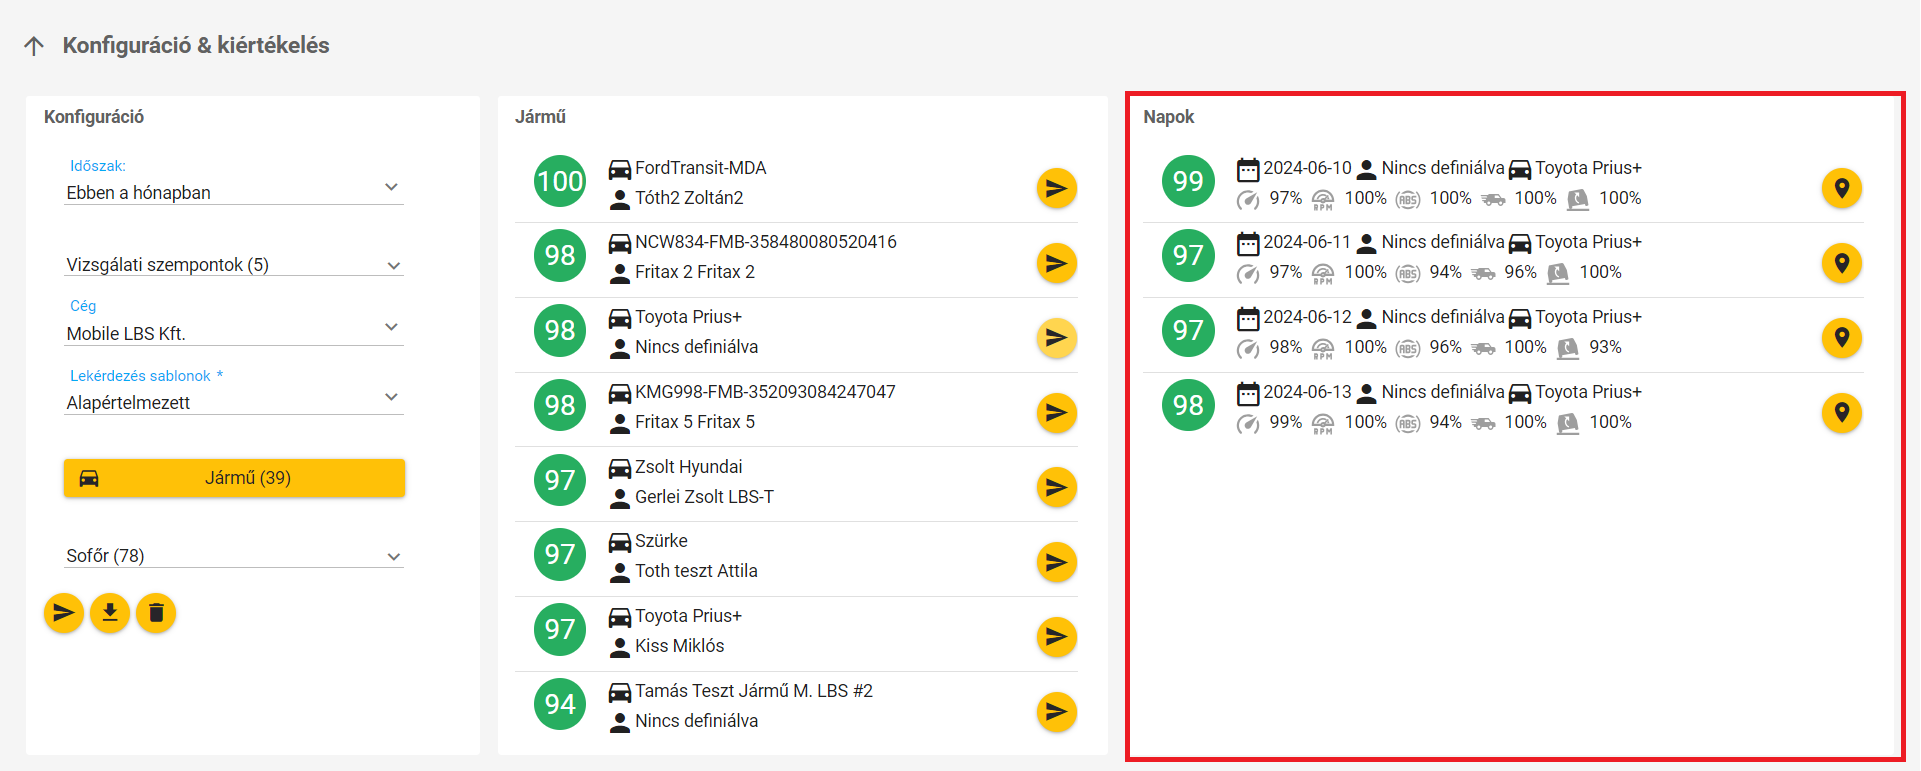Open the Cég company dropdown
Image resolution: width=1921 pixels, height=771 pixels.
click(233, 333)
